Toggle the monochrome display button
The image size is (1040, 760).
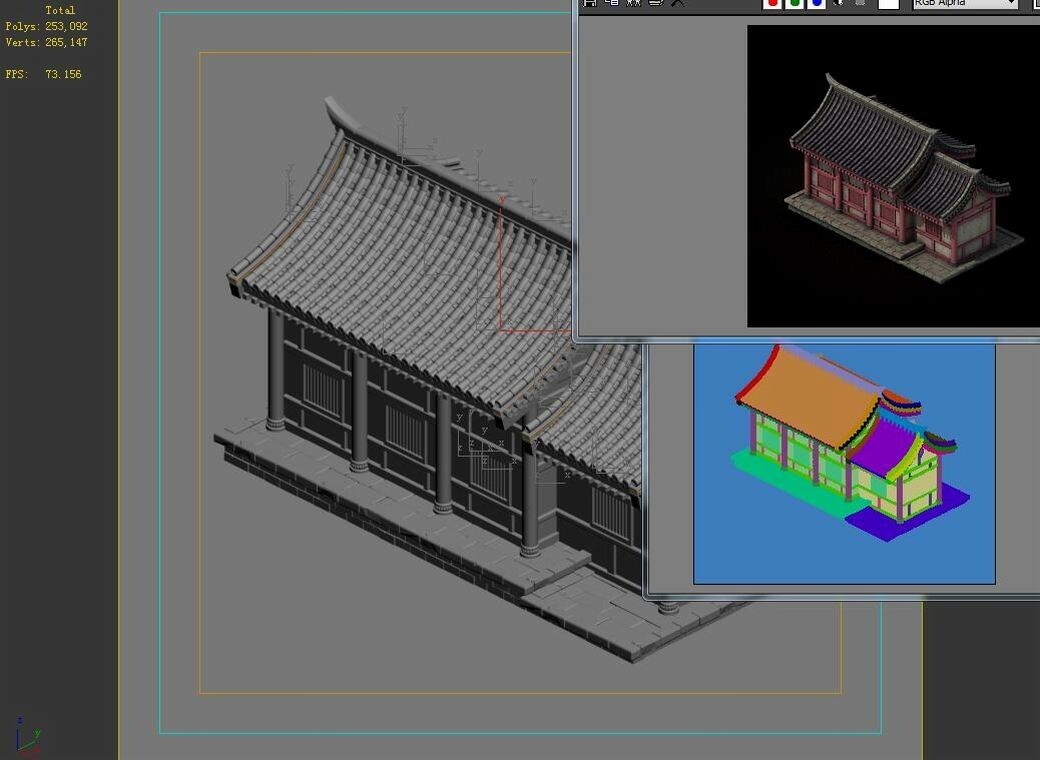(860, 3)
